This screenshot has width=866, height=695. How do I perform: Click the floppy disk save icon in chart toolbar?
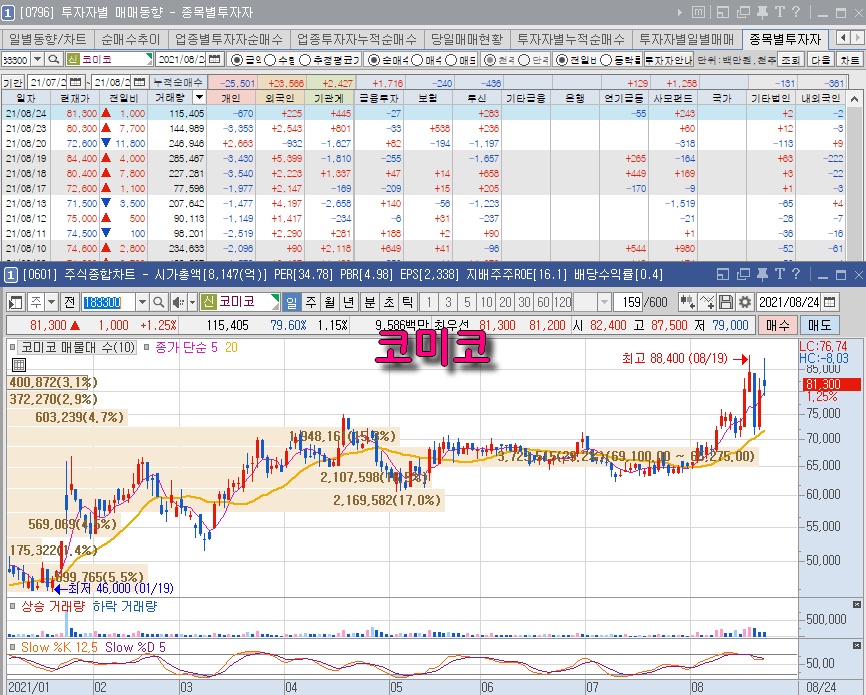click(x=726, y=302)
